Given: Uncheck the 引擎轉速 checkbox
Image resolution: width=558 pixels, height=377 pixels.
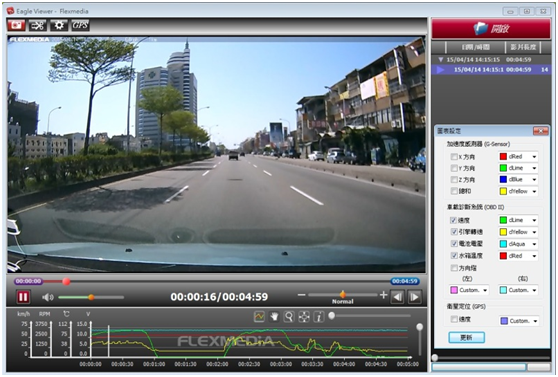Looking at the screenshot, I should 454,232.
